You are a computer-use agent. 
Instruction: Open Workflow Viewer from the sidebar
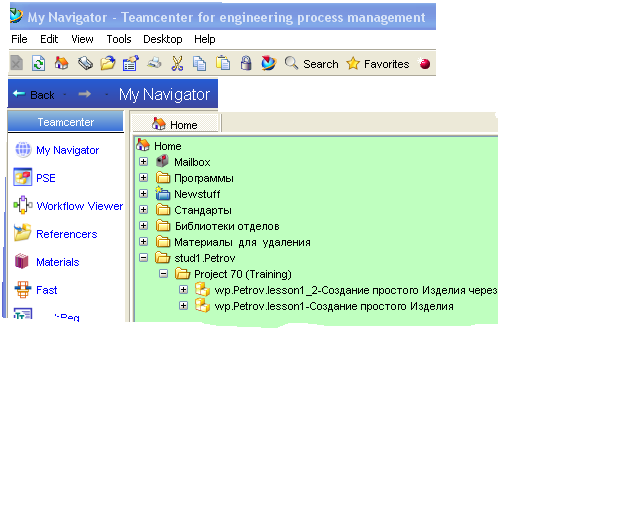point(80,206)
